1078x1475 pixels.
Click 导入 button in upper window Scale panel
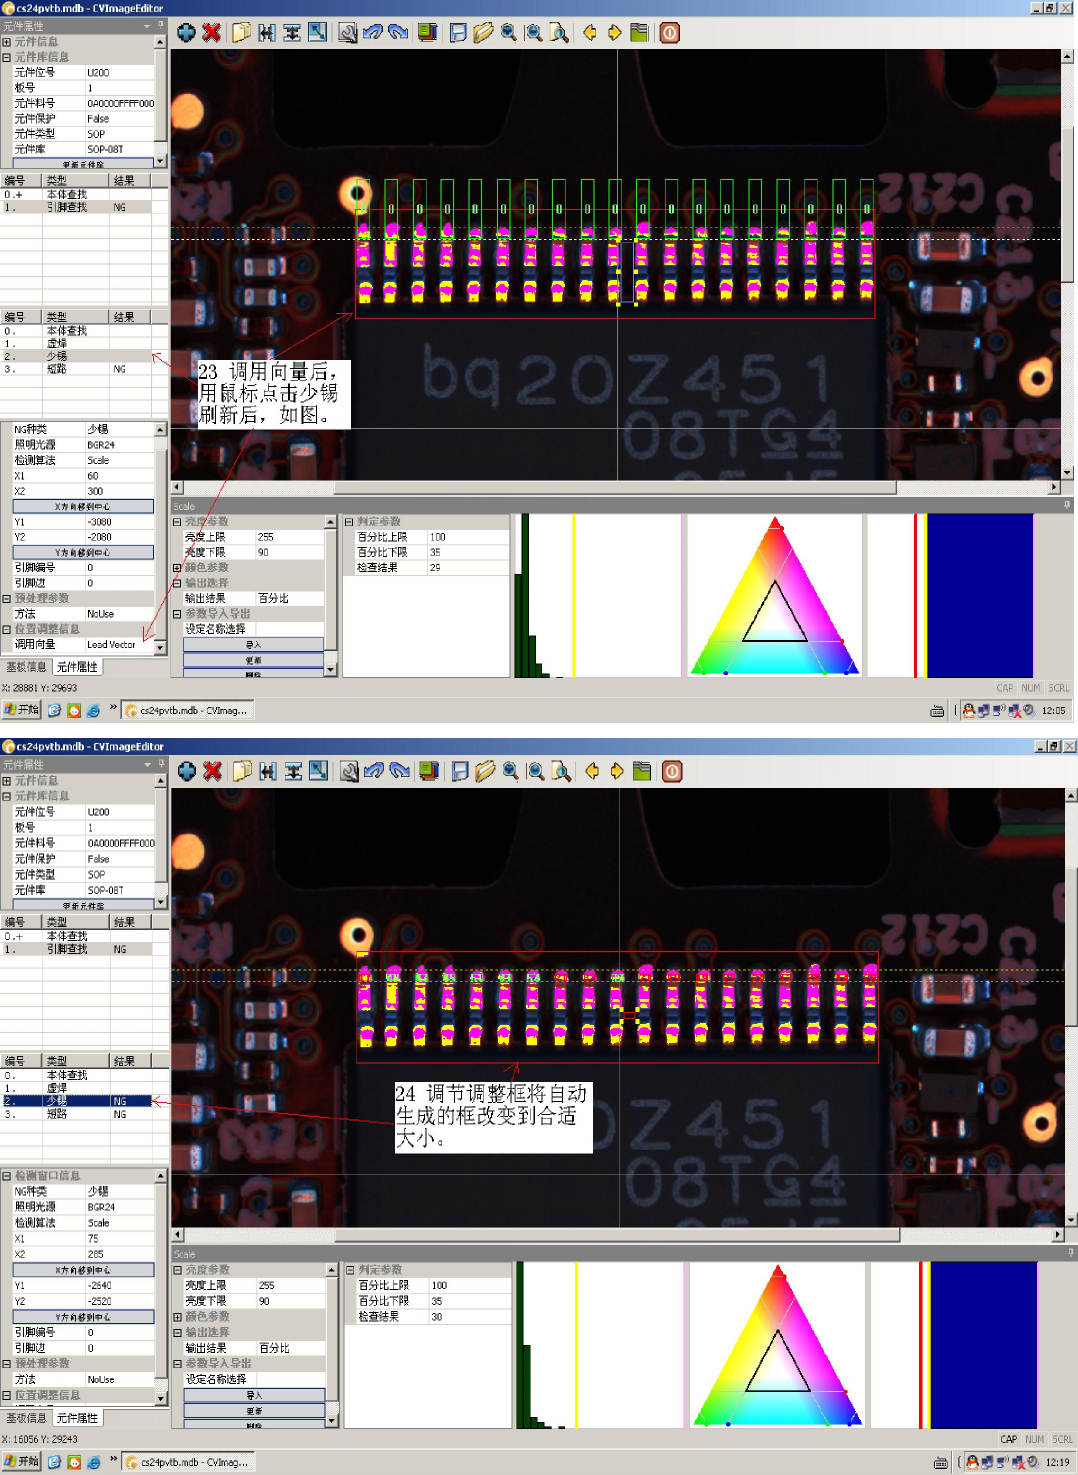click(253, 645)
